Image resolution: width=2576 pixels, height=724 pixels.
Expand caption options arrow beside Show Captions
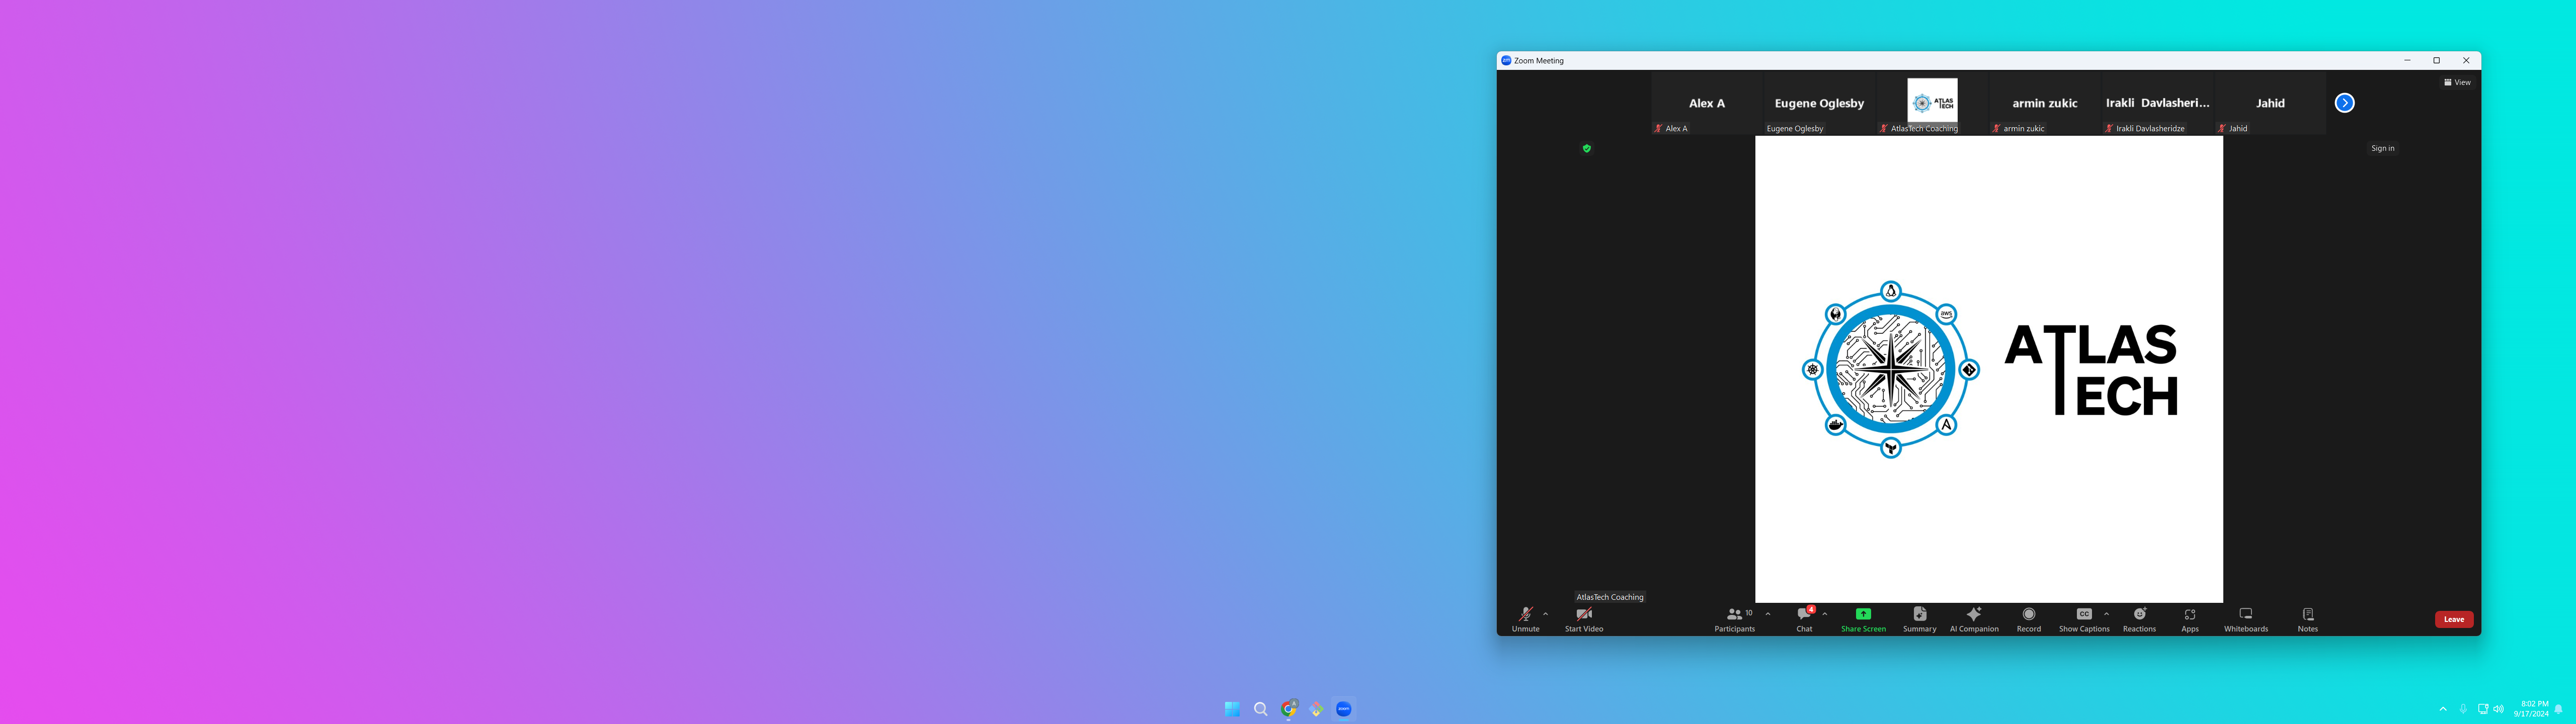click(x=2106, y=614)
